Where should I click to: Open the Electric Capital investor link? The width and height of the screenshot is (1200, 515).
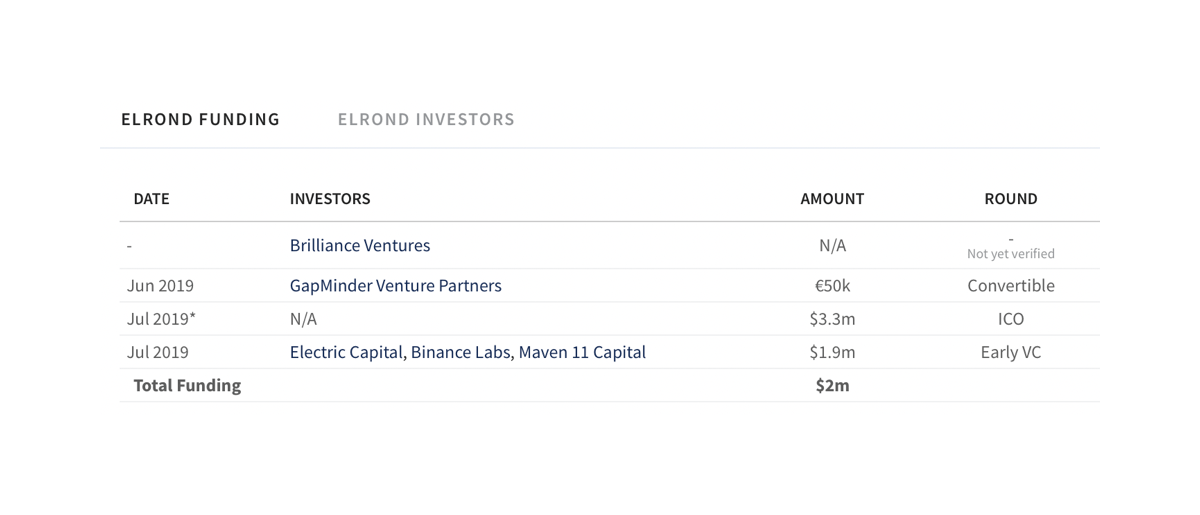pos(347,352)
